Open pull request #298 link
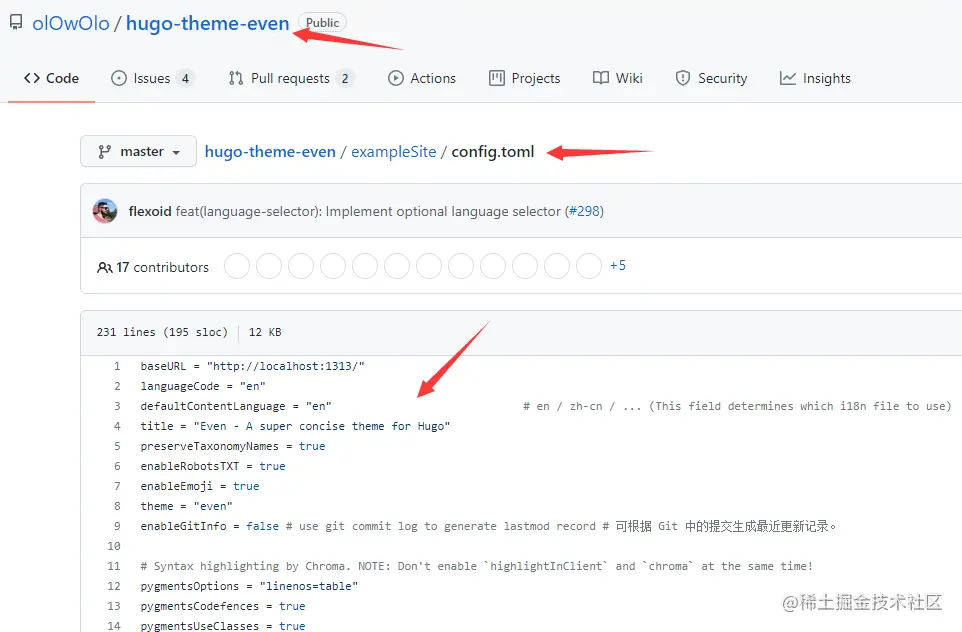The image size is (962, 632). point(585,211)
